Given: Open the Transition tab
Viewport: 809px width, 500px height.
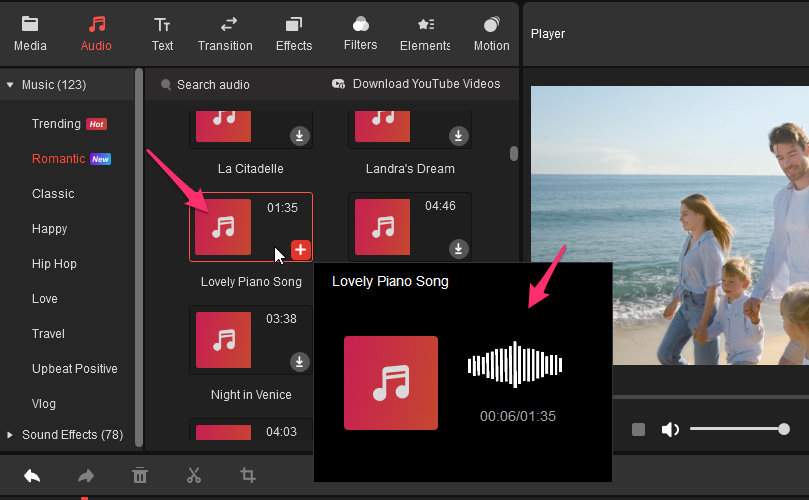Looking at the screenshot, I should coord(225,33).
